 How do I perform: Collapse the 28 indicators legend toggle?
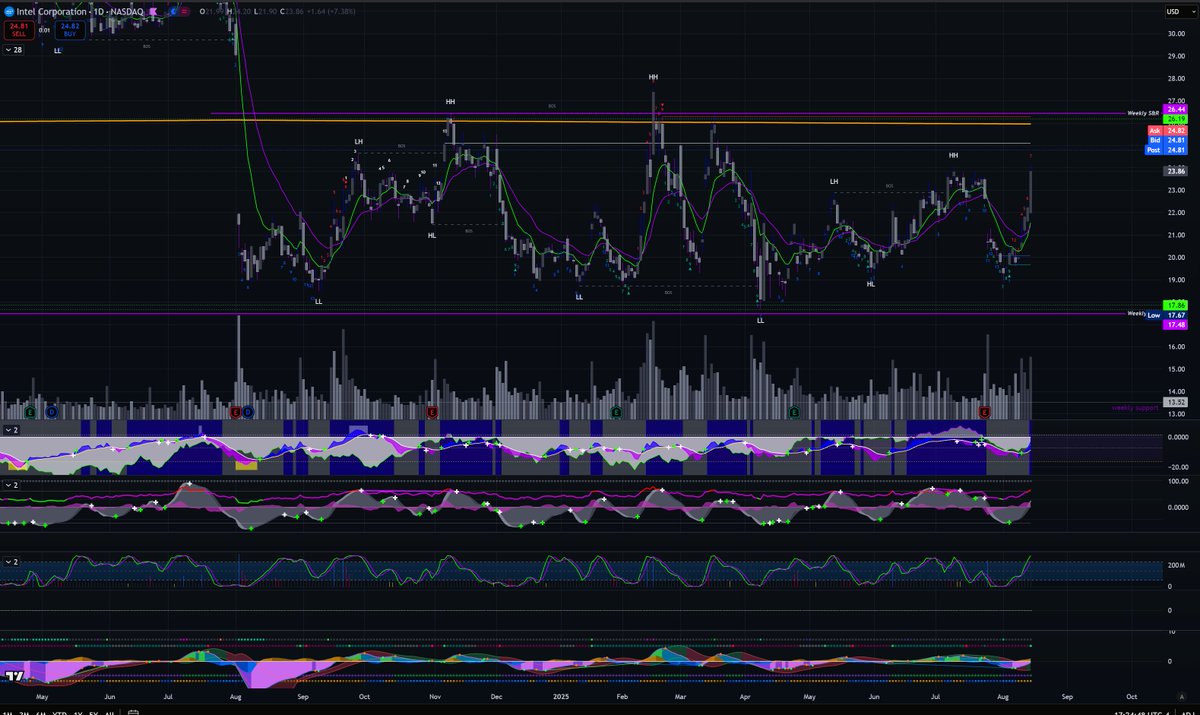click(14, 49)
